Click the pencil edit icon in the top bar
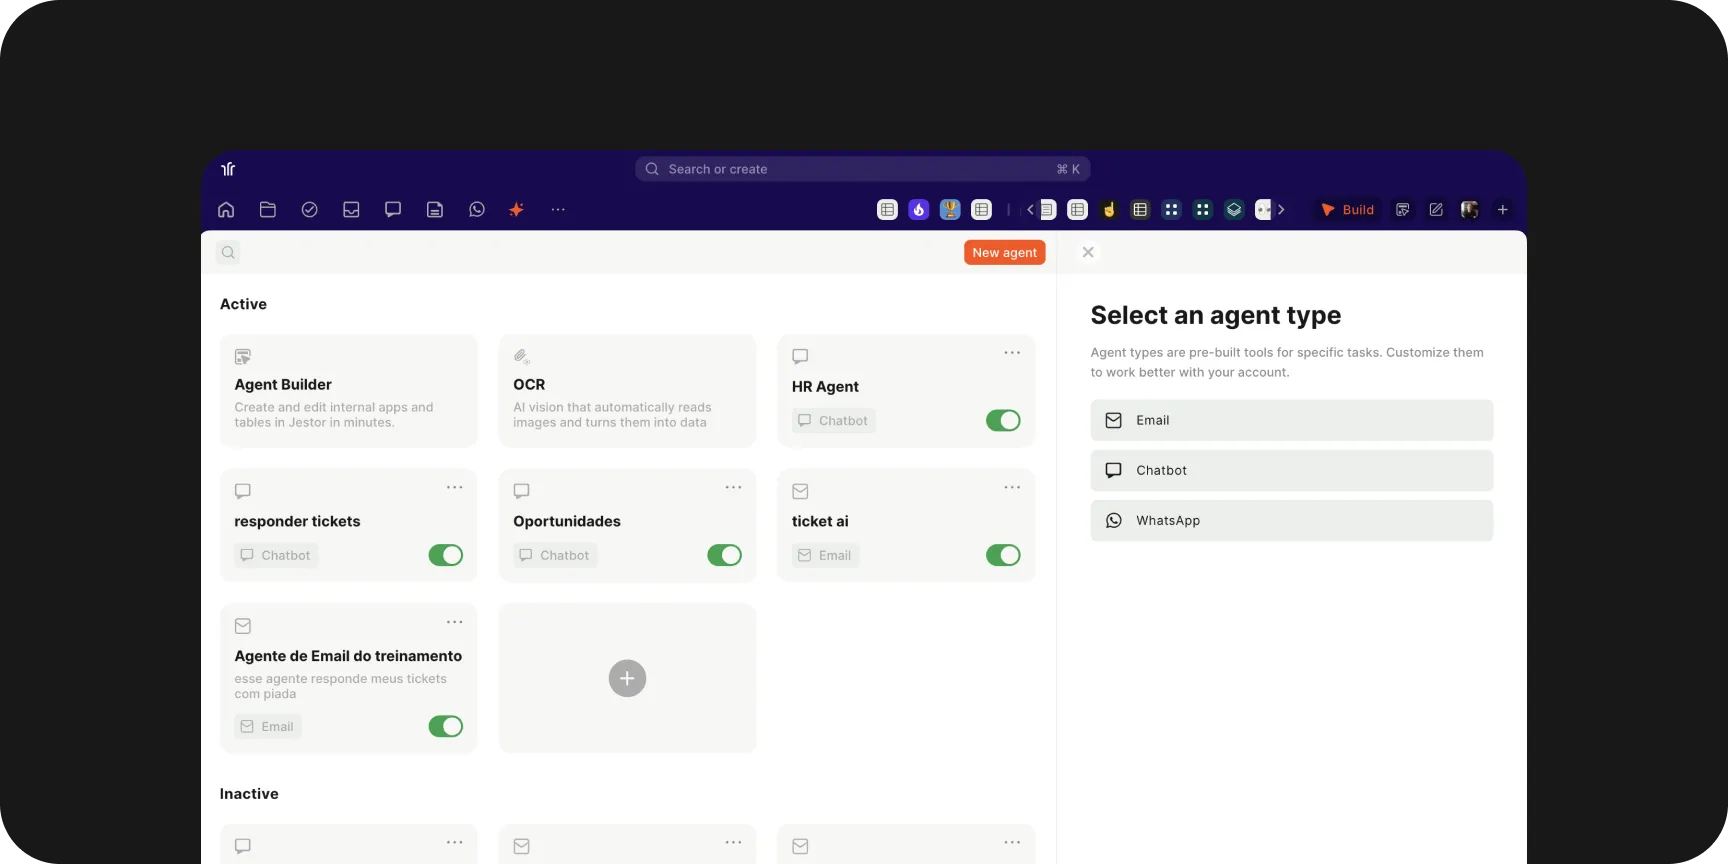The height and width of the screenshot is (864, 1728). (1436, 209)
